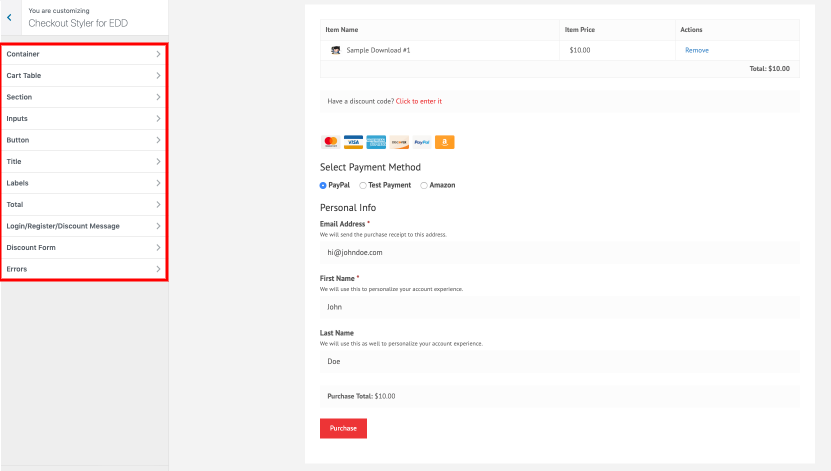This screenshot has height=471, width=831.
Task: Expand the Total panel chevron
Action: [158, 205]
